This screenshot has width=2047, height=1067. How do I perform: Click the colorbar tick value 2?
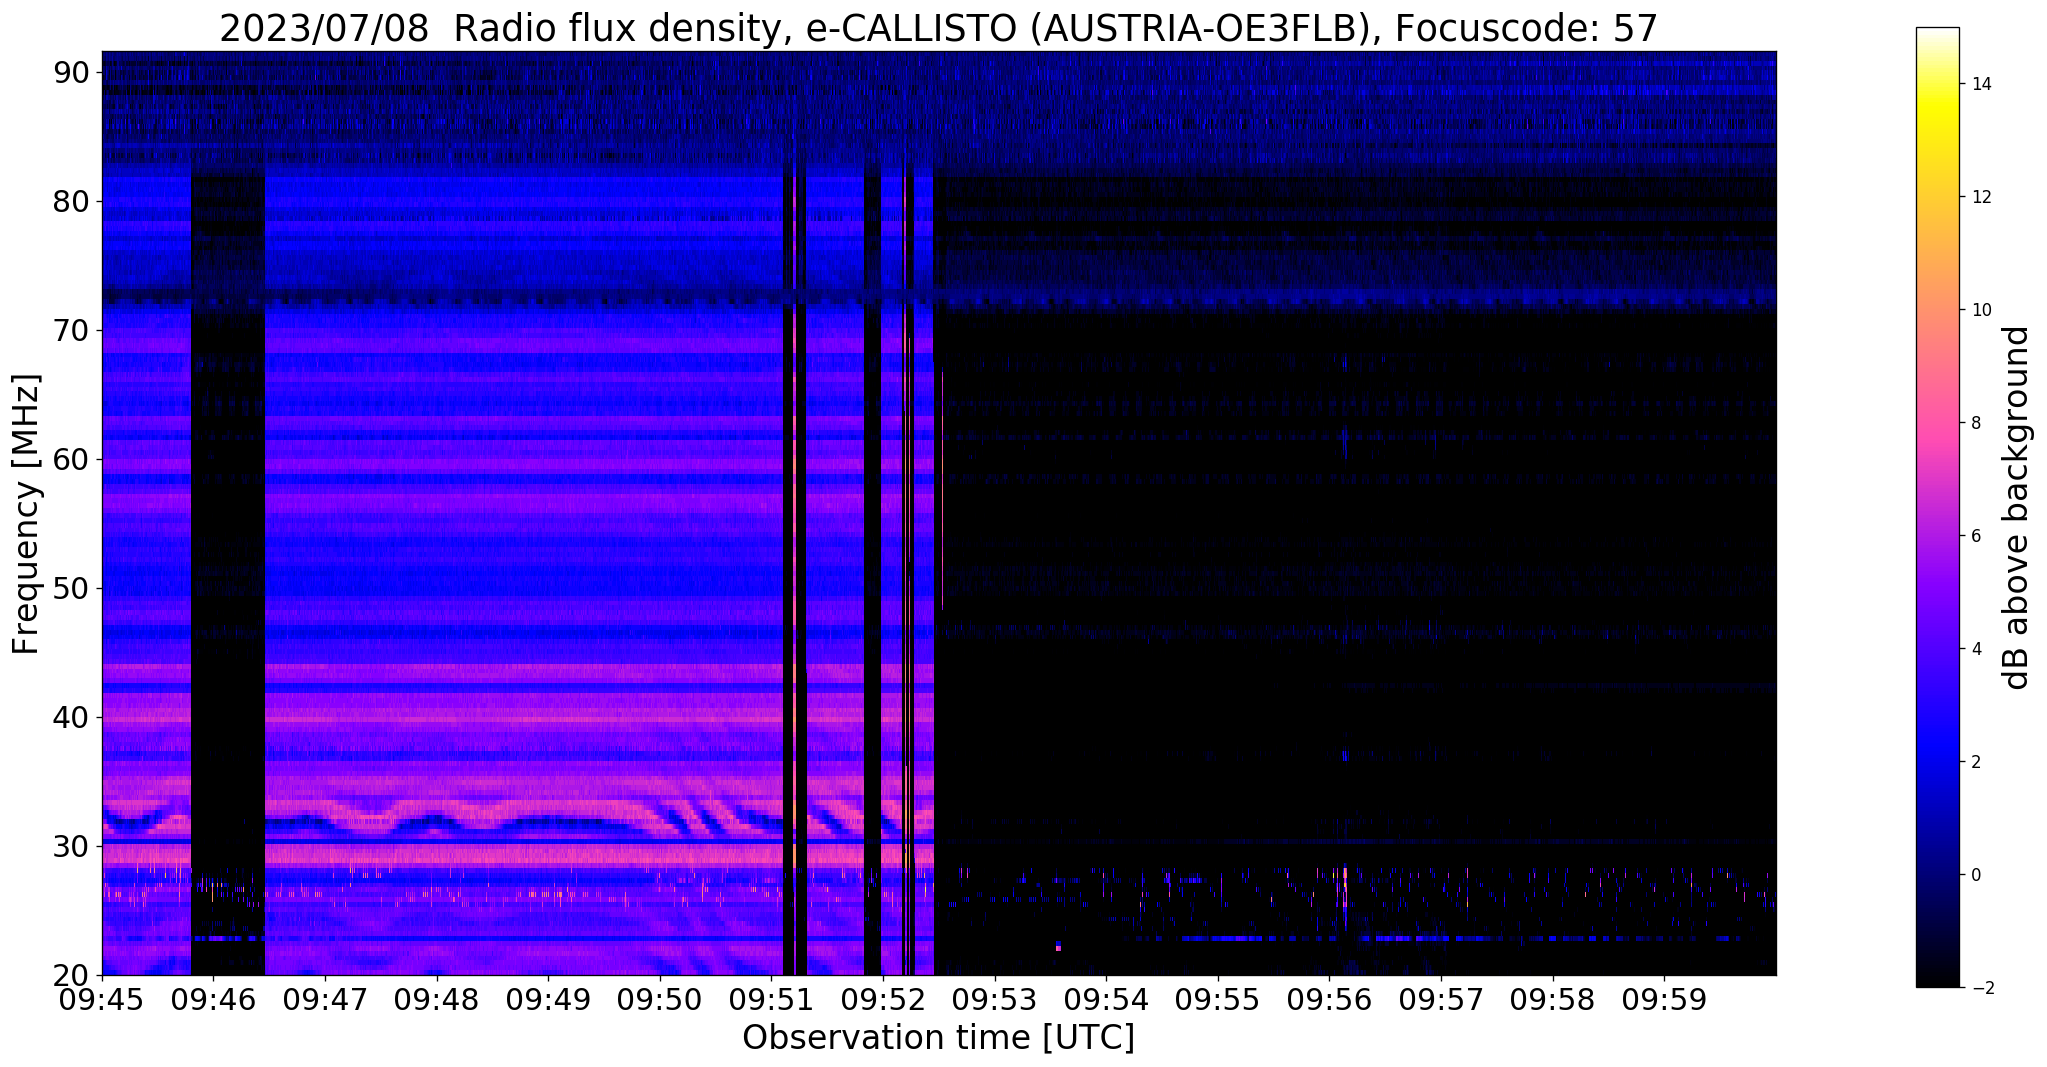(x=1975, y=762)
